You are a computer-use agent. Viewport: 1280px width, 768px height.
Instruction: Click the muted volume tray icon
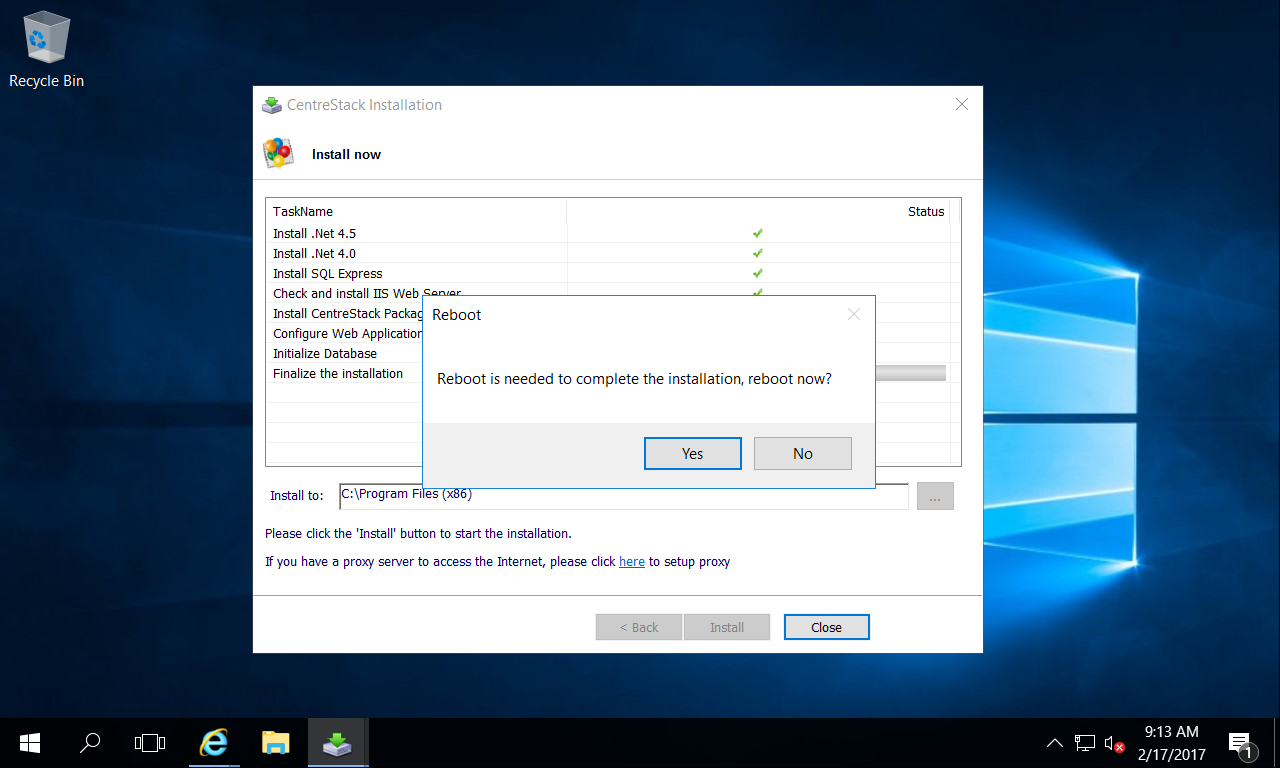(1114, 743)
